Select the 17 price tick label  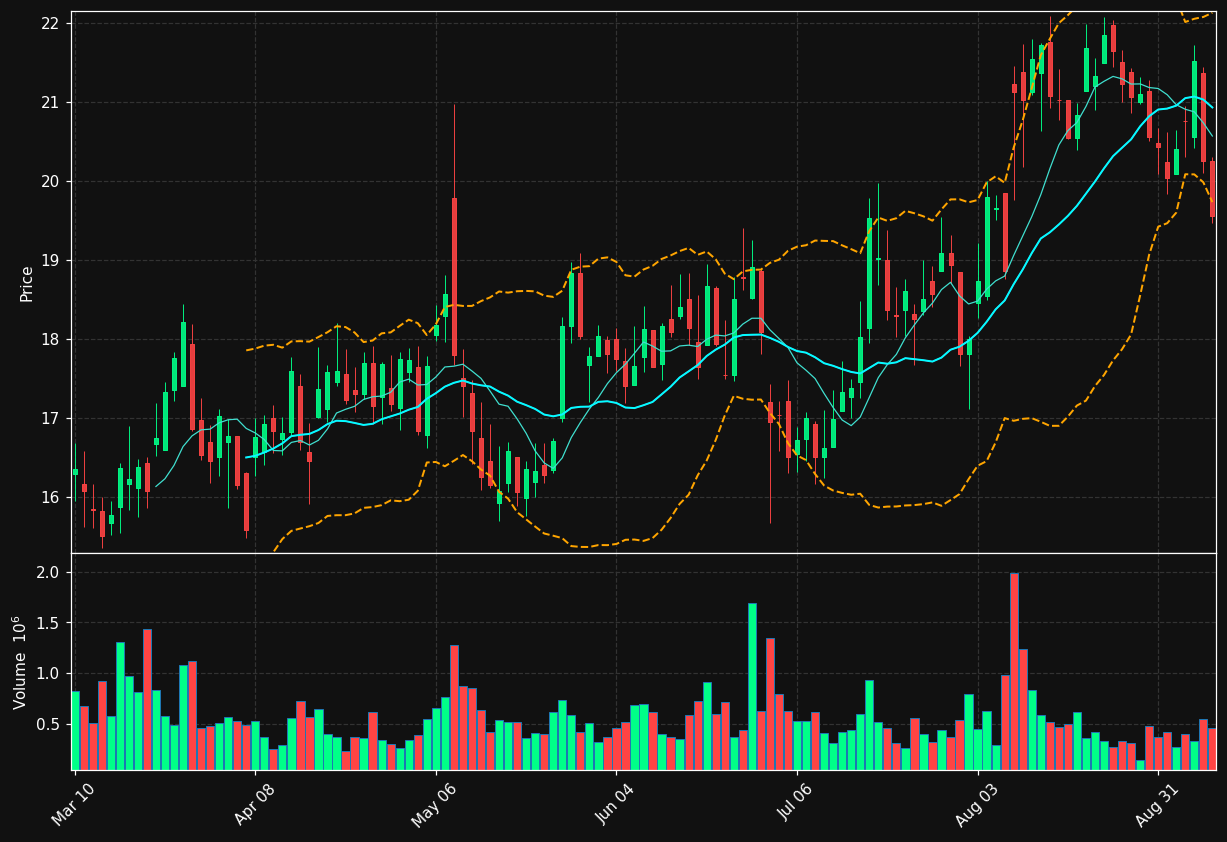coord(52,418)
